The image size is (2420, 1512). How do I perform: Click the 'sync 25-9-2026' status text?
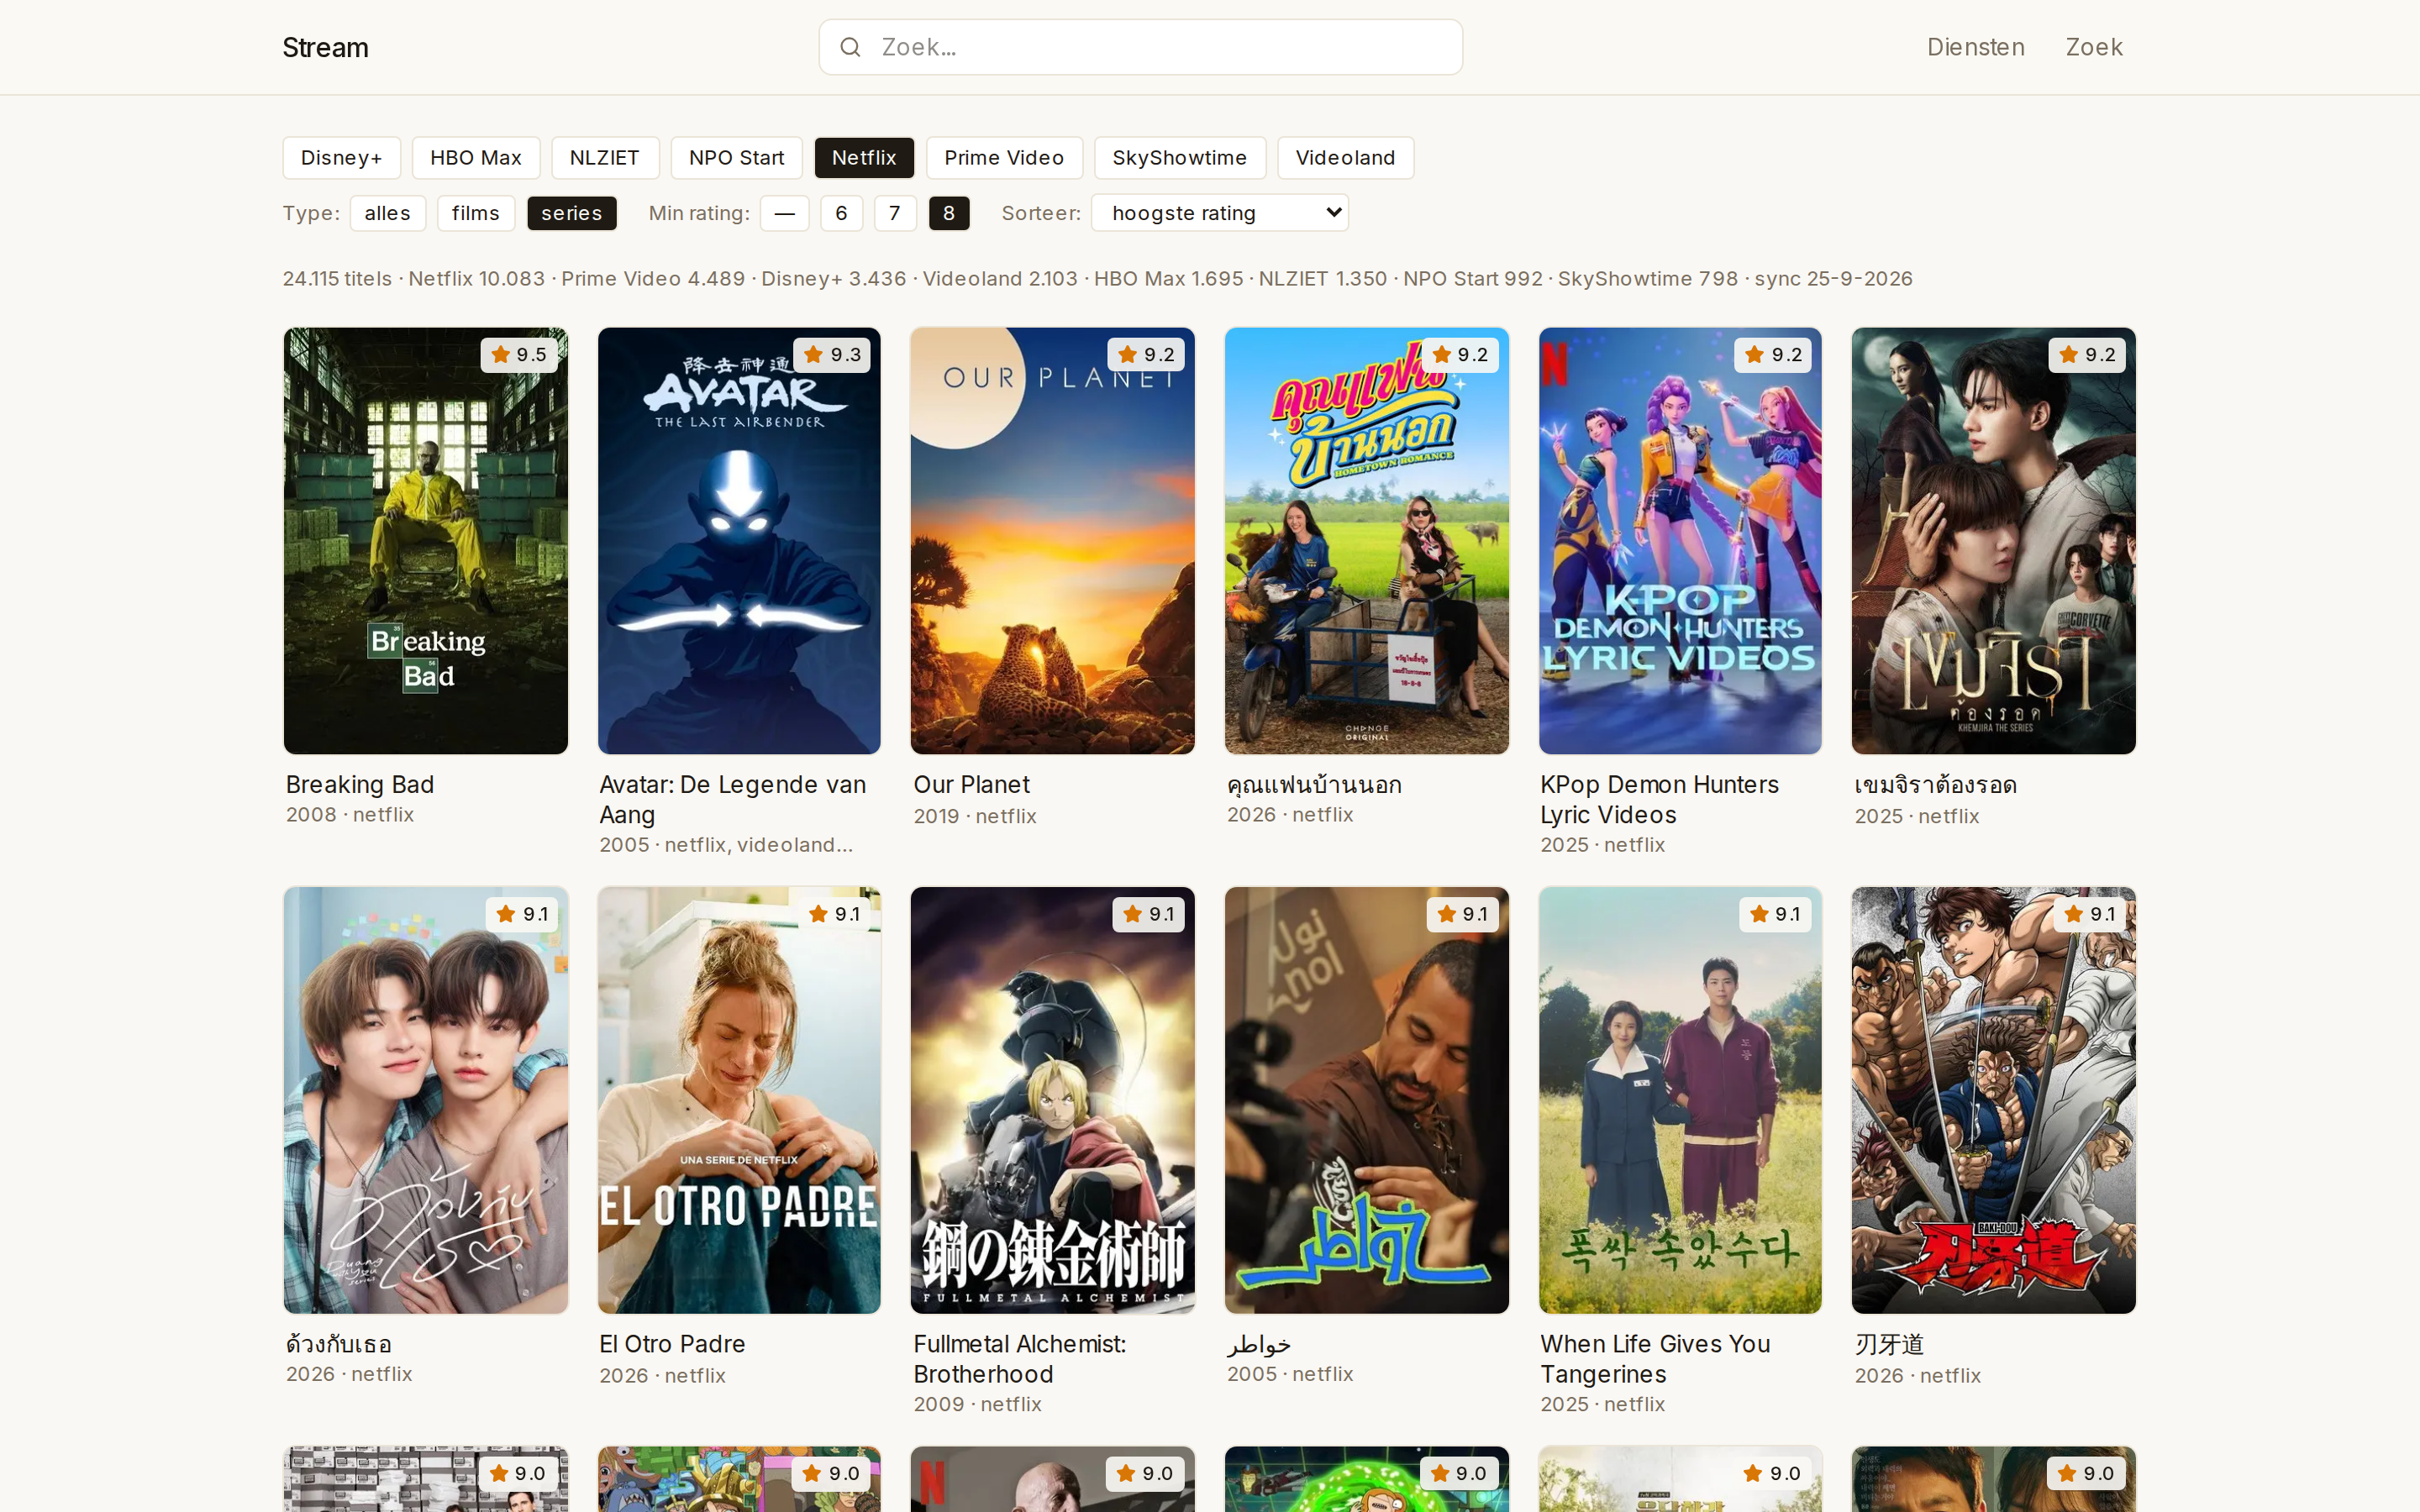[x=1833, y=279]
